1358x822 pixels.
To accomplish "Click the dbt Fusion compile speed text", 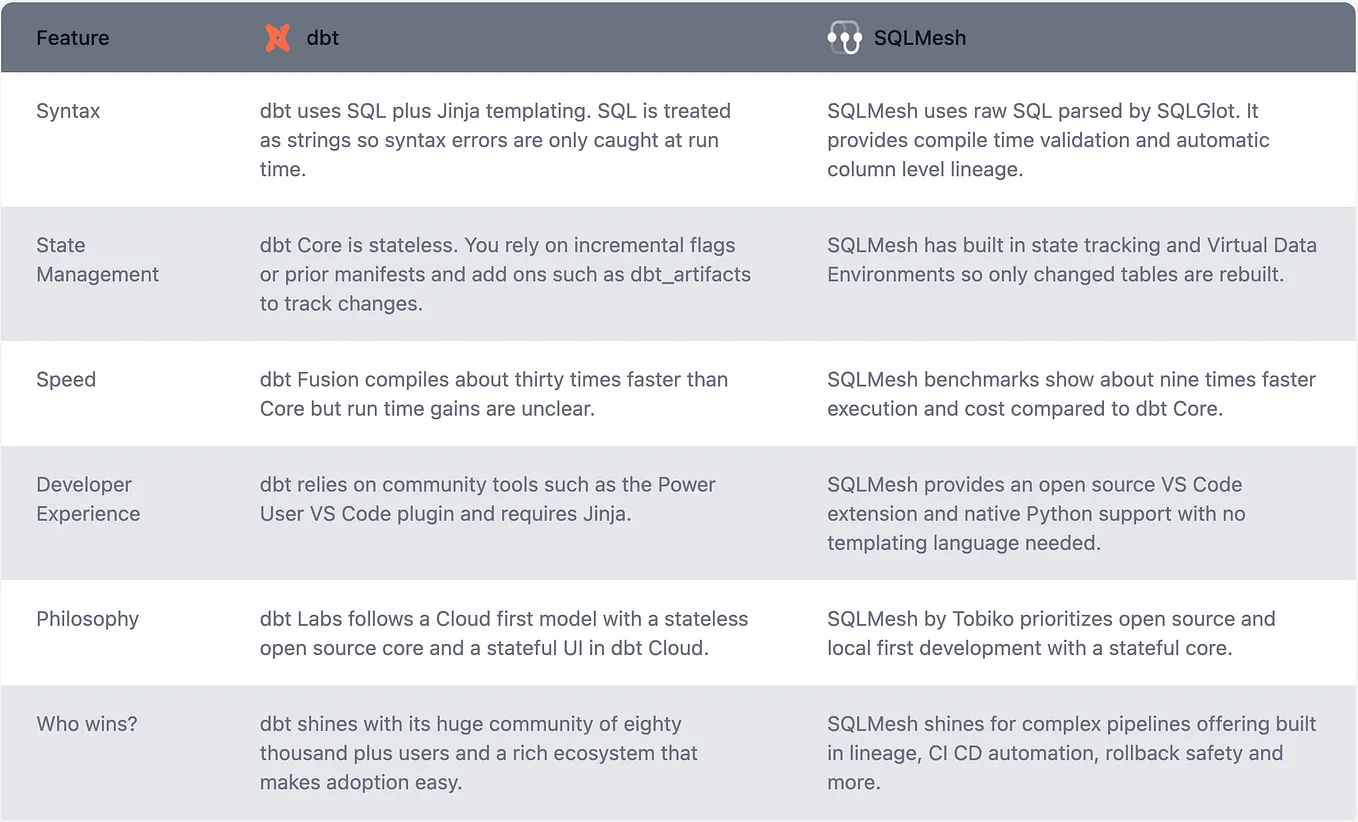I will [493, 394].
